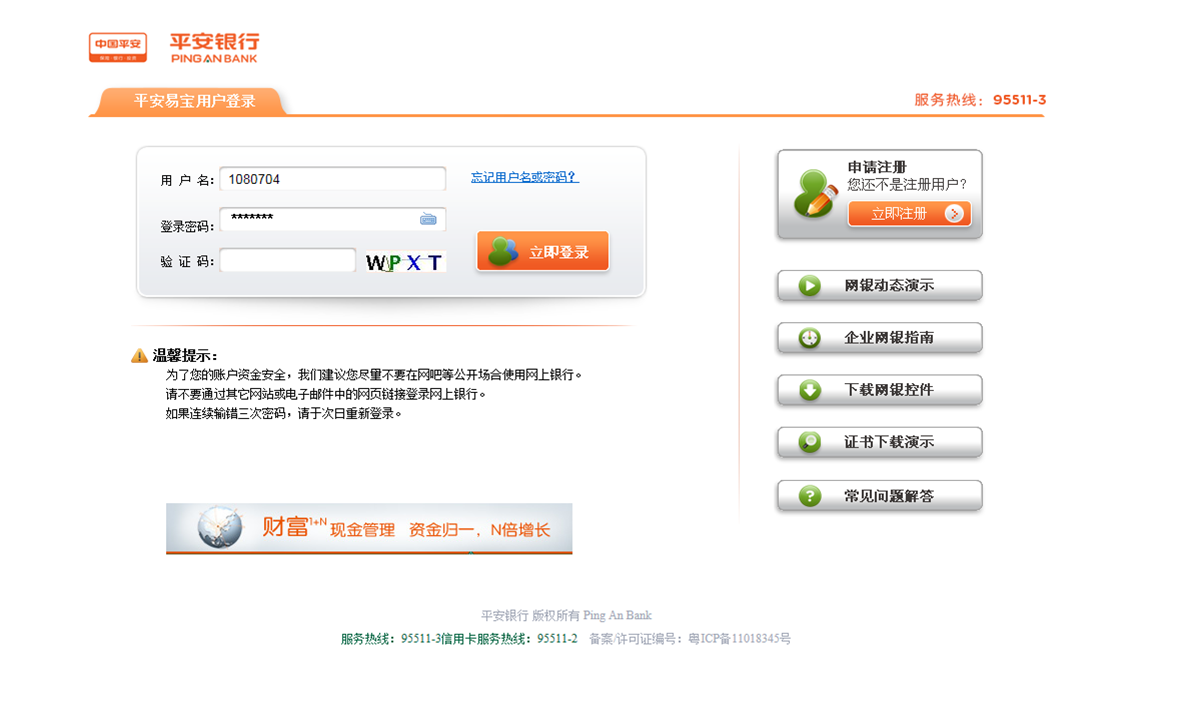
Task: Click the tip line about 账户资金安全
Action: (373, 375)
